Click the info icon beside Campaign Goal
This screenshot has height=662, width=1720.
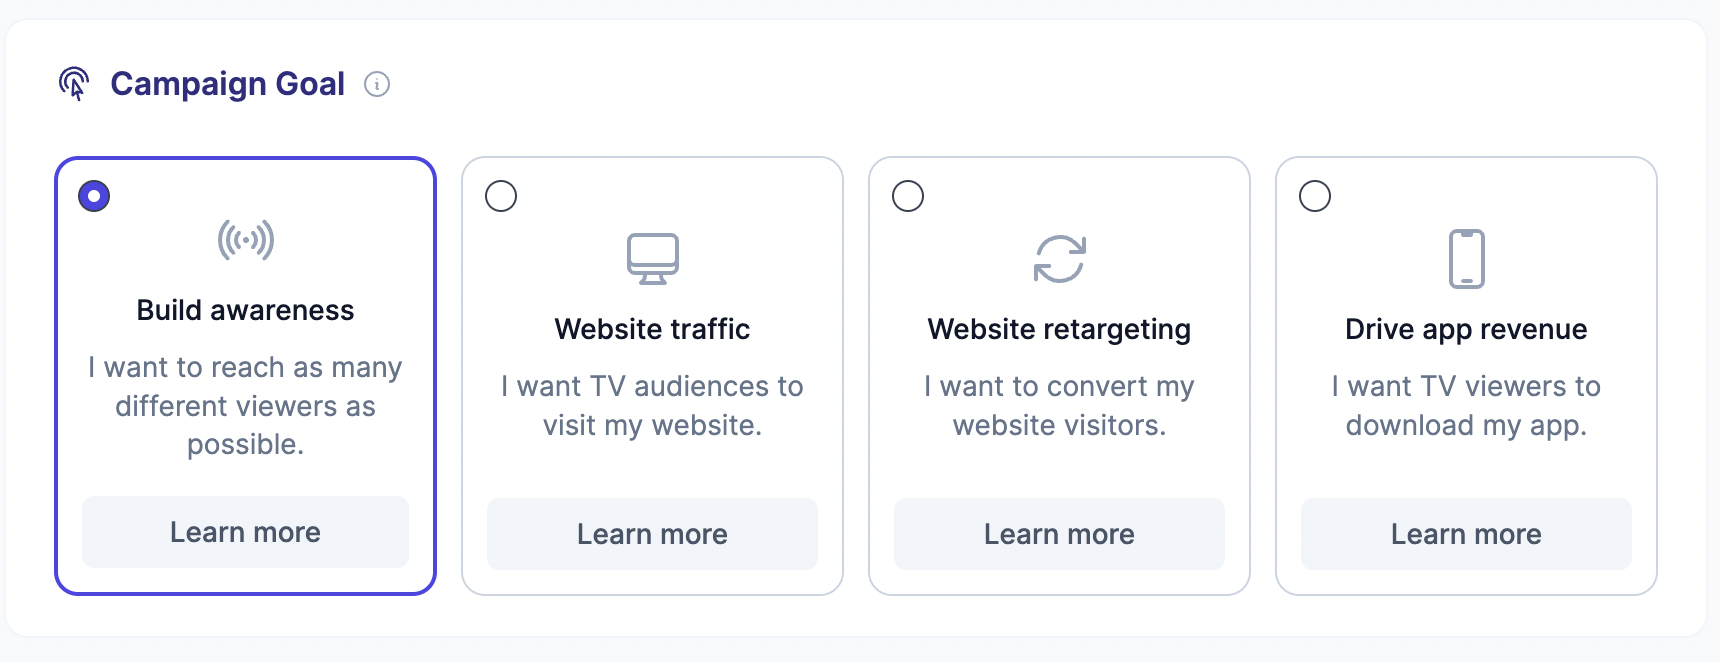[377, 84]
